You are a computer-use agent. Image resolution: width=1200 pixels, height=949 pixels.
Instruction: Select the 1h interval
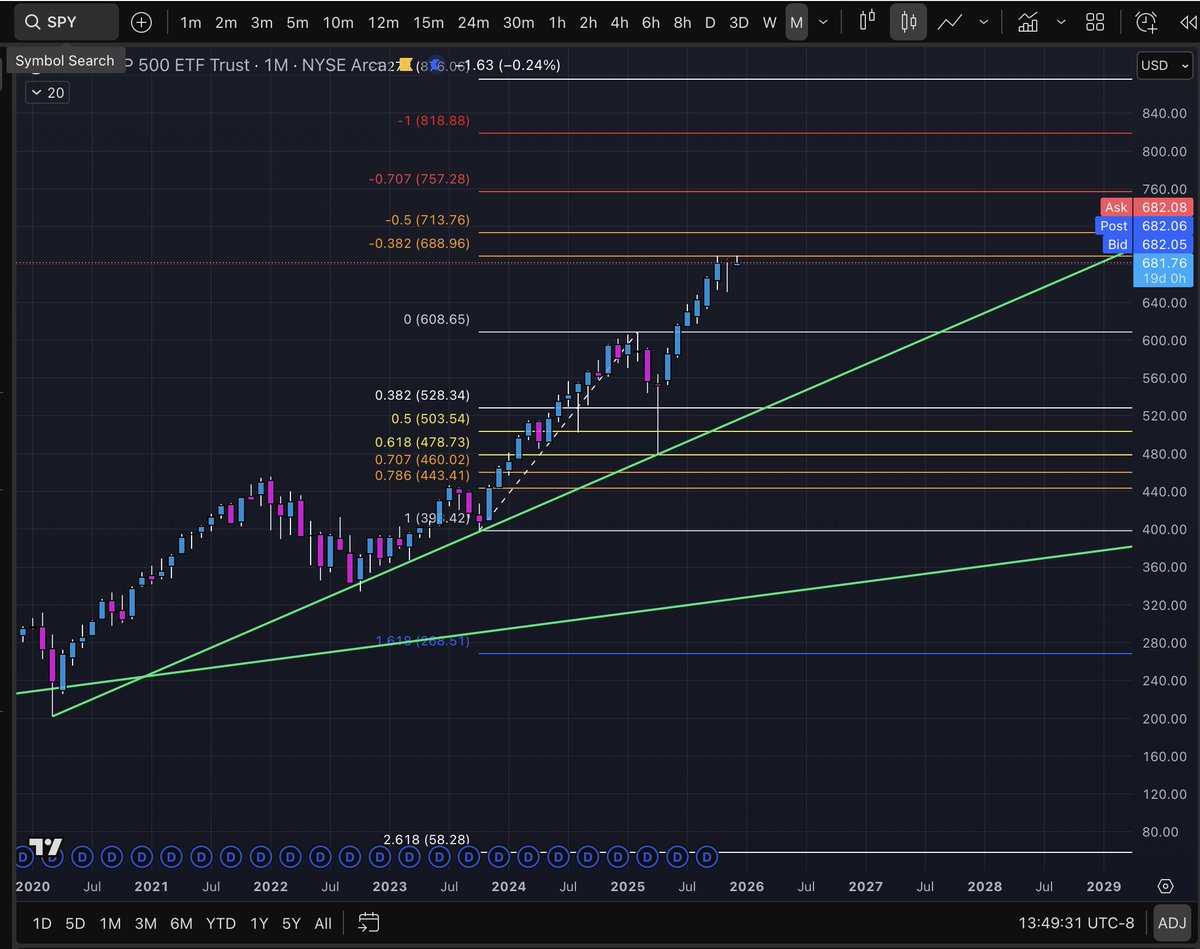click(x=557, y=22)
